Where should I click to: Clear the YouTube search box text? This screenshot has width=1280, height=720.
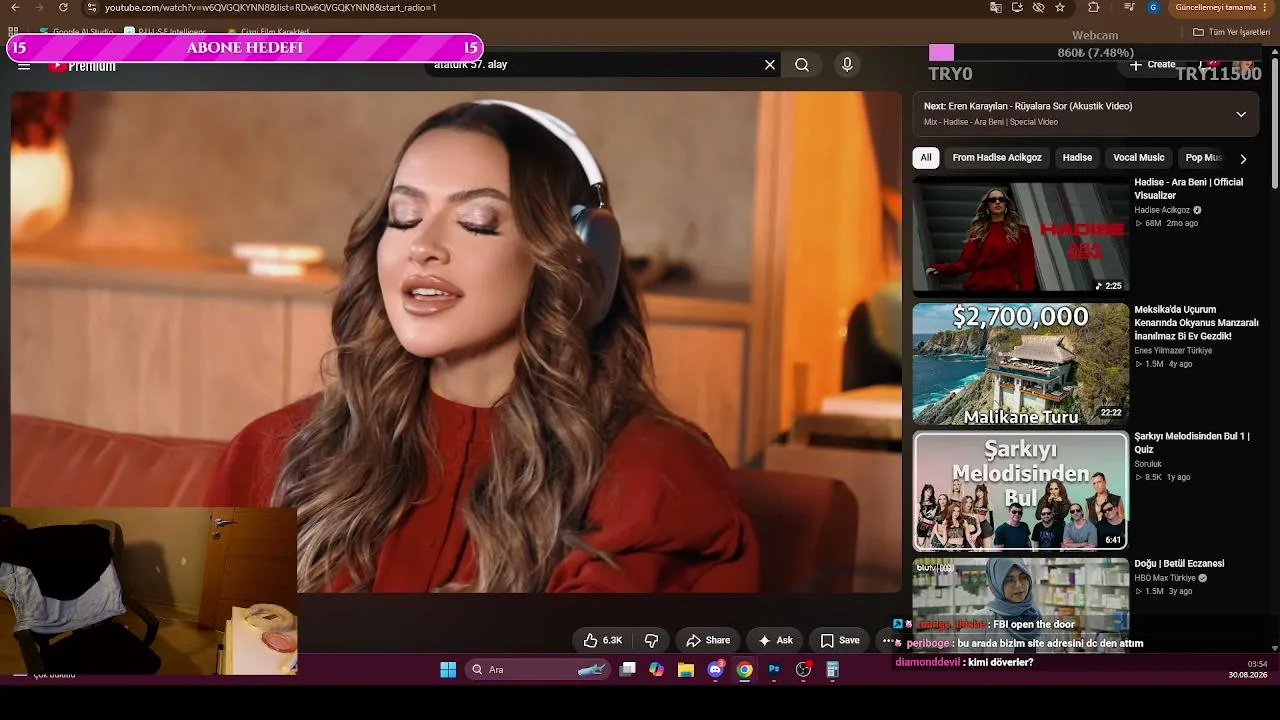[x=770, y=65]
